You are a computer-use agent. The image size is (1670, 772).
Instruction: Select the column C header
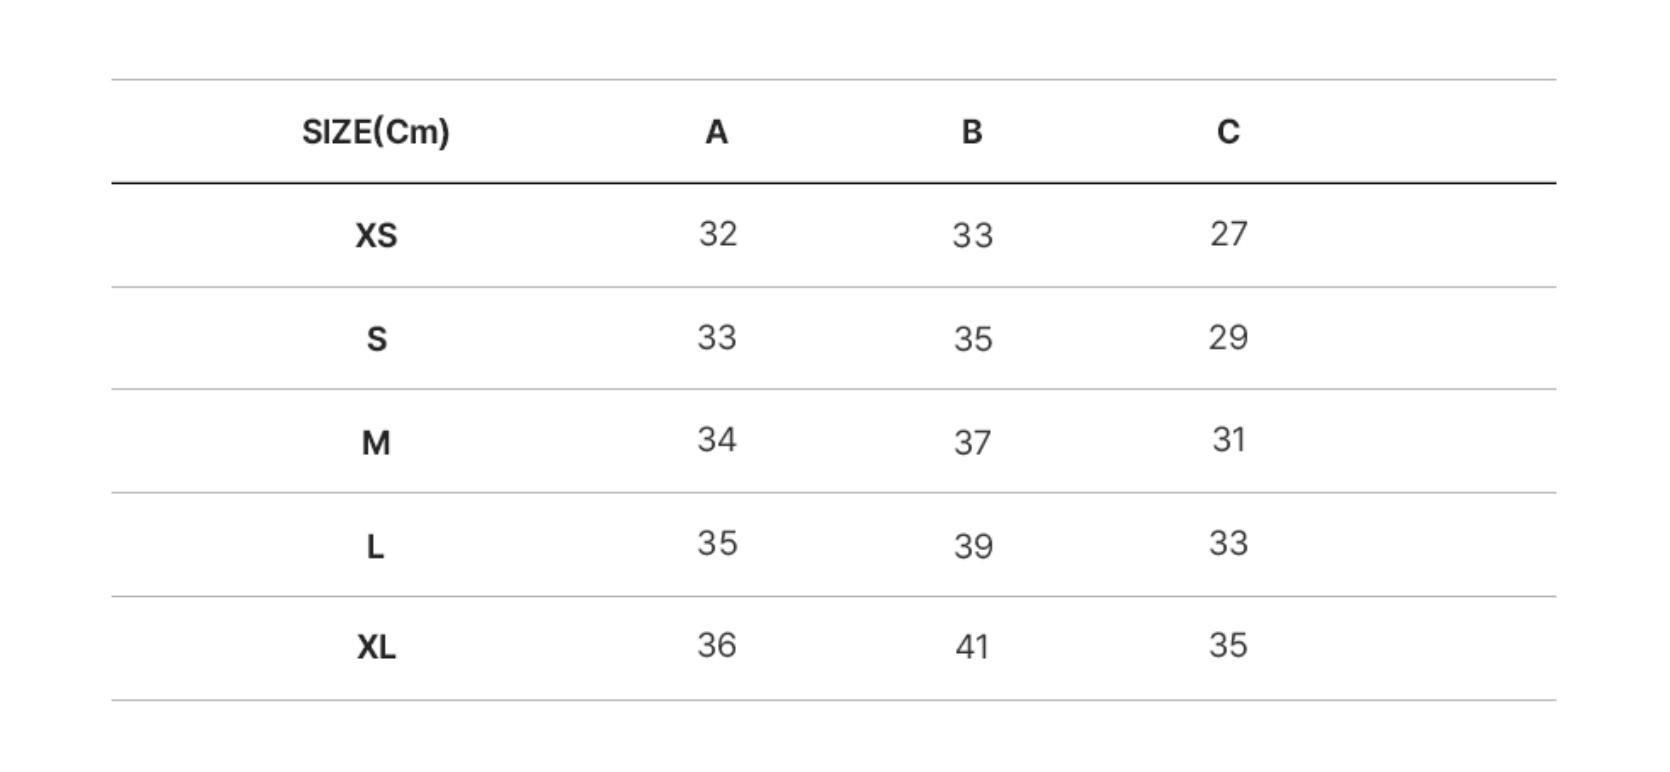(x=1228, y=132)
